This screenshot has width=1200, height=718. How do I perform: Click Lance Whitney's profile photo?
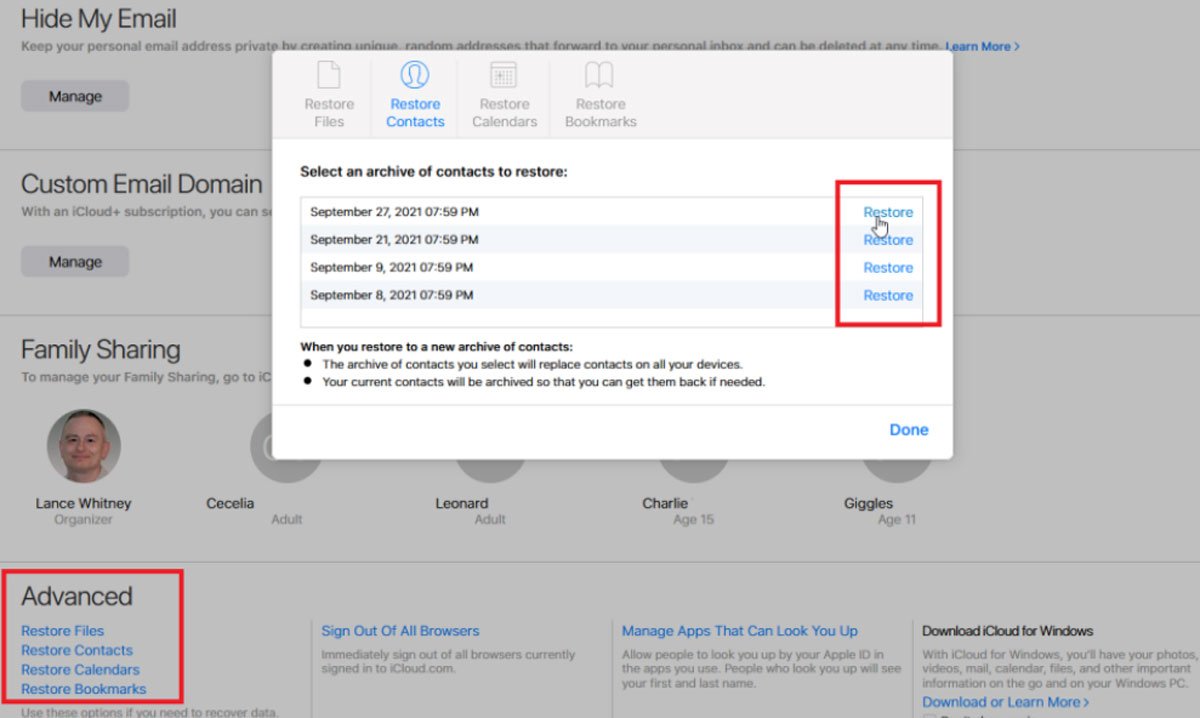(84, 446)
